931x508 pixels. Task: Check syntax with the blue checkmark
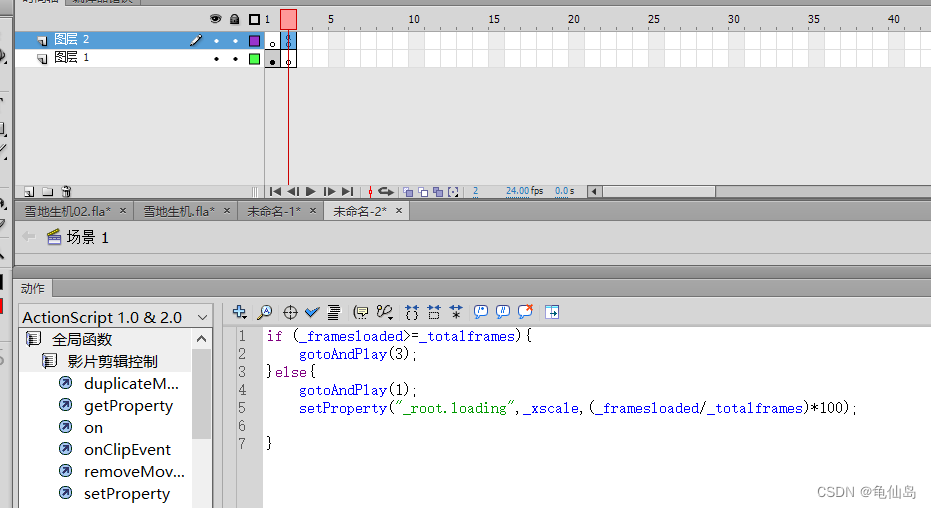[312, 312]
